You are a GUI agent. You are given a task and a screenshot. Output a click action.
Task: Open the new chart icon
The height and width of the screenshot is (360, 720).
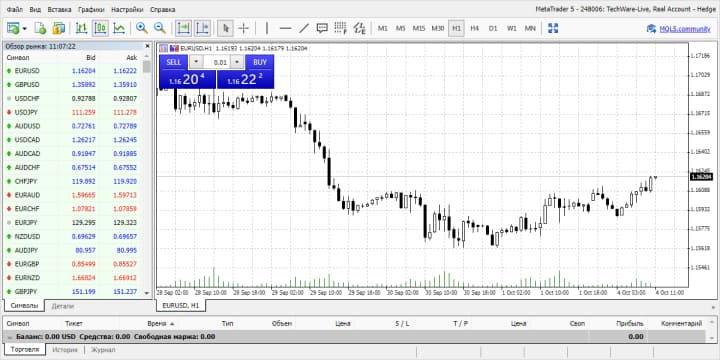[x=13, y=28]
